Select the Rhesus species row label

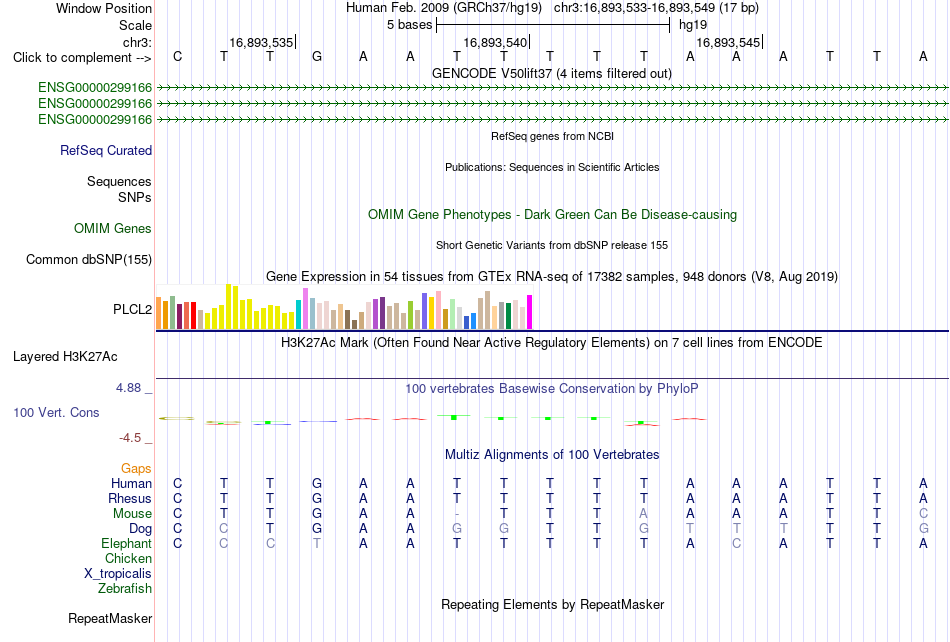pos(130,498)
